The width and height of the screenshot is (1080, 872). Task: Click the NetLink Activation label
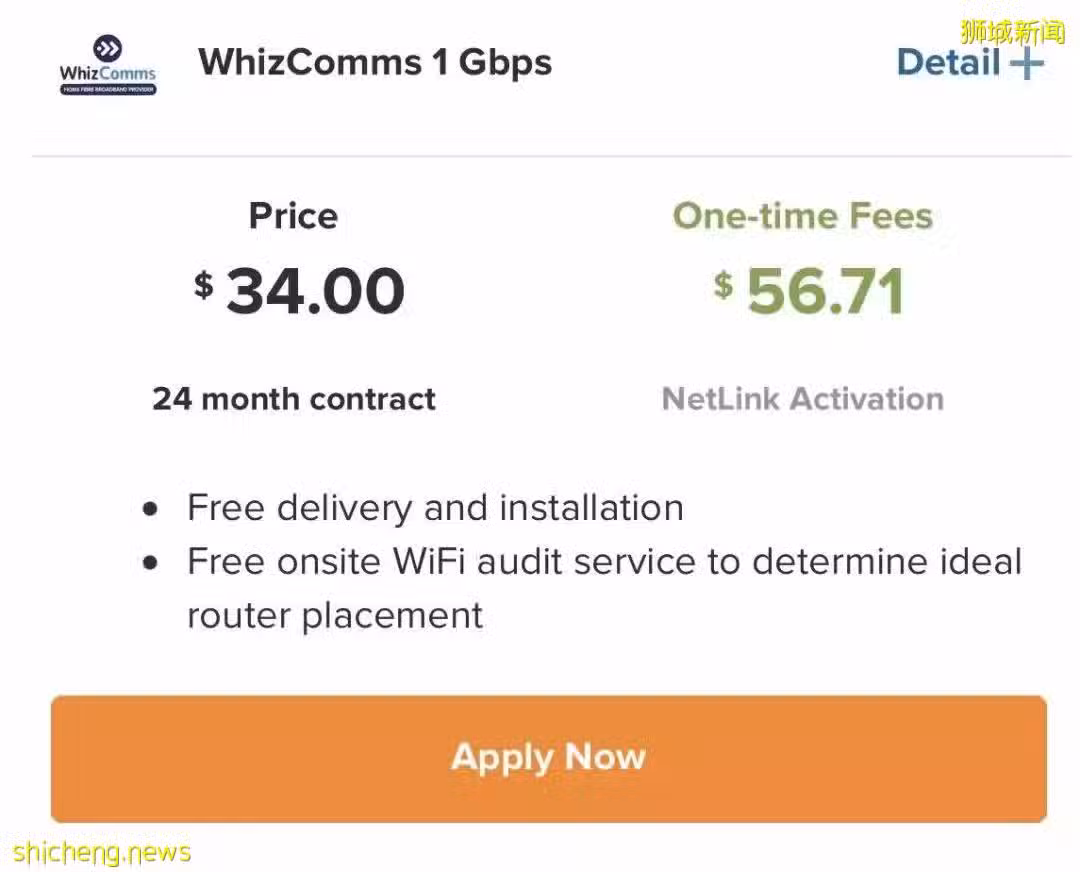click(x=802, y=399)
